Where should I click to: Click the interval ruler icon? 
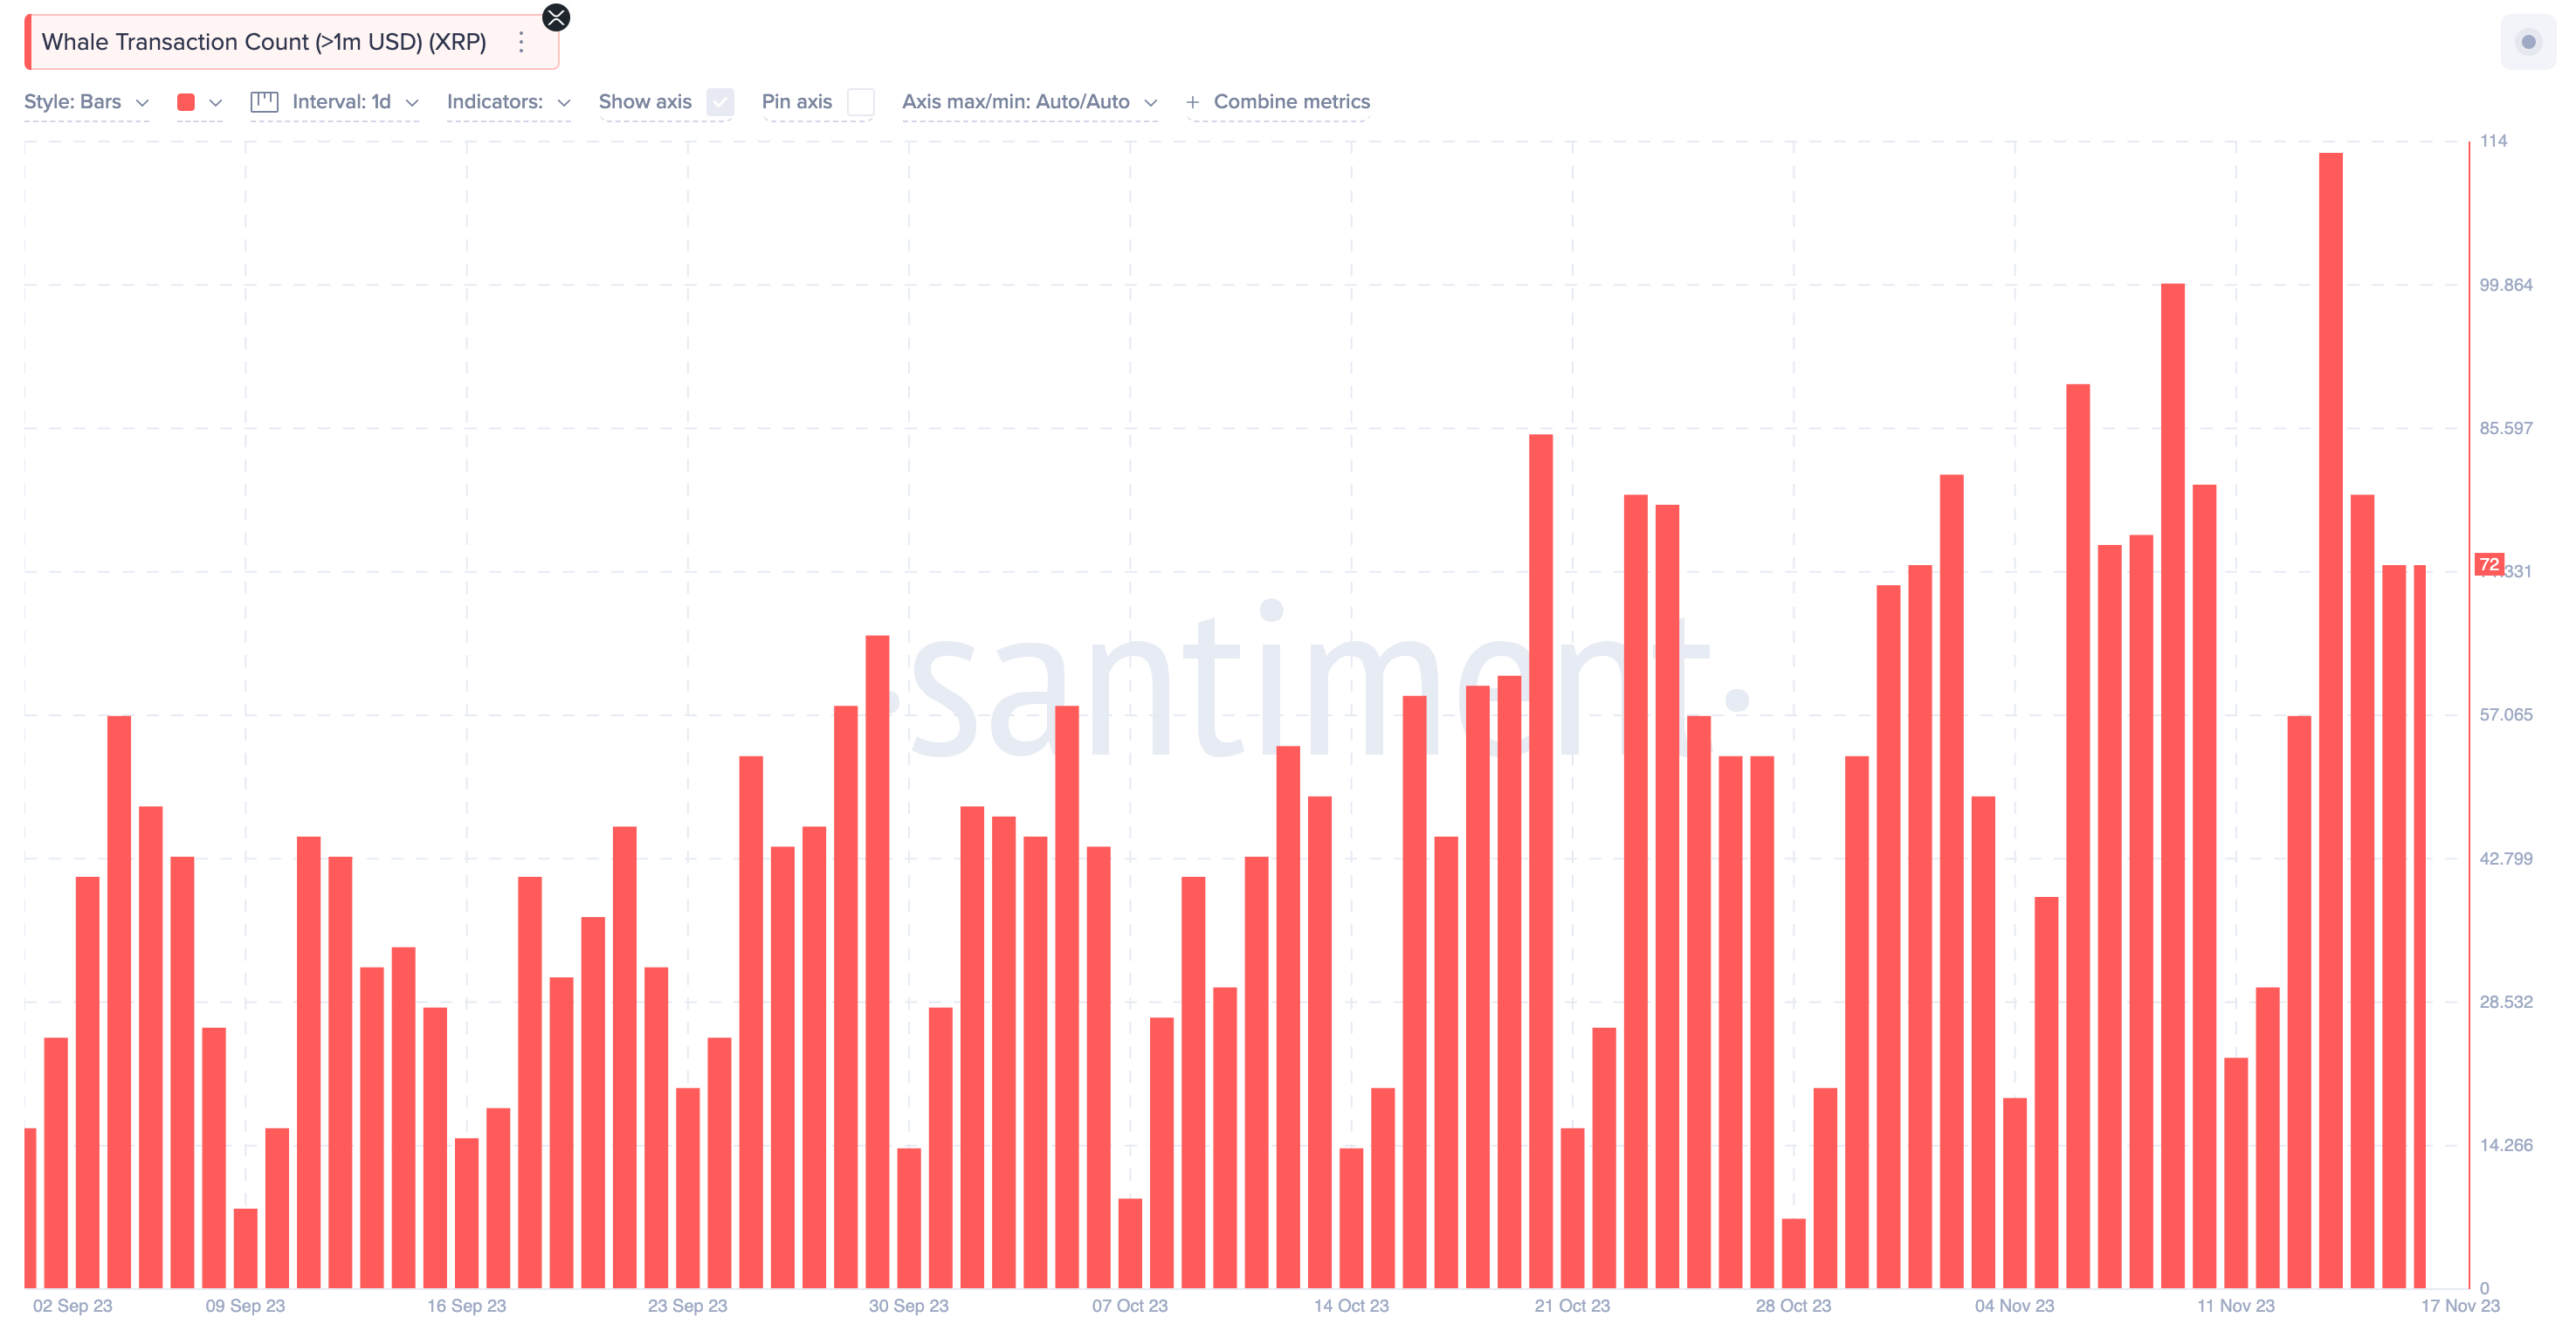tap(264, 102)
